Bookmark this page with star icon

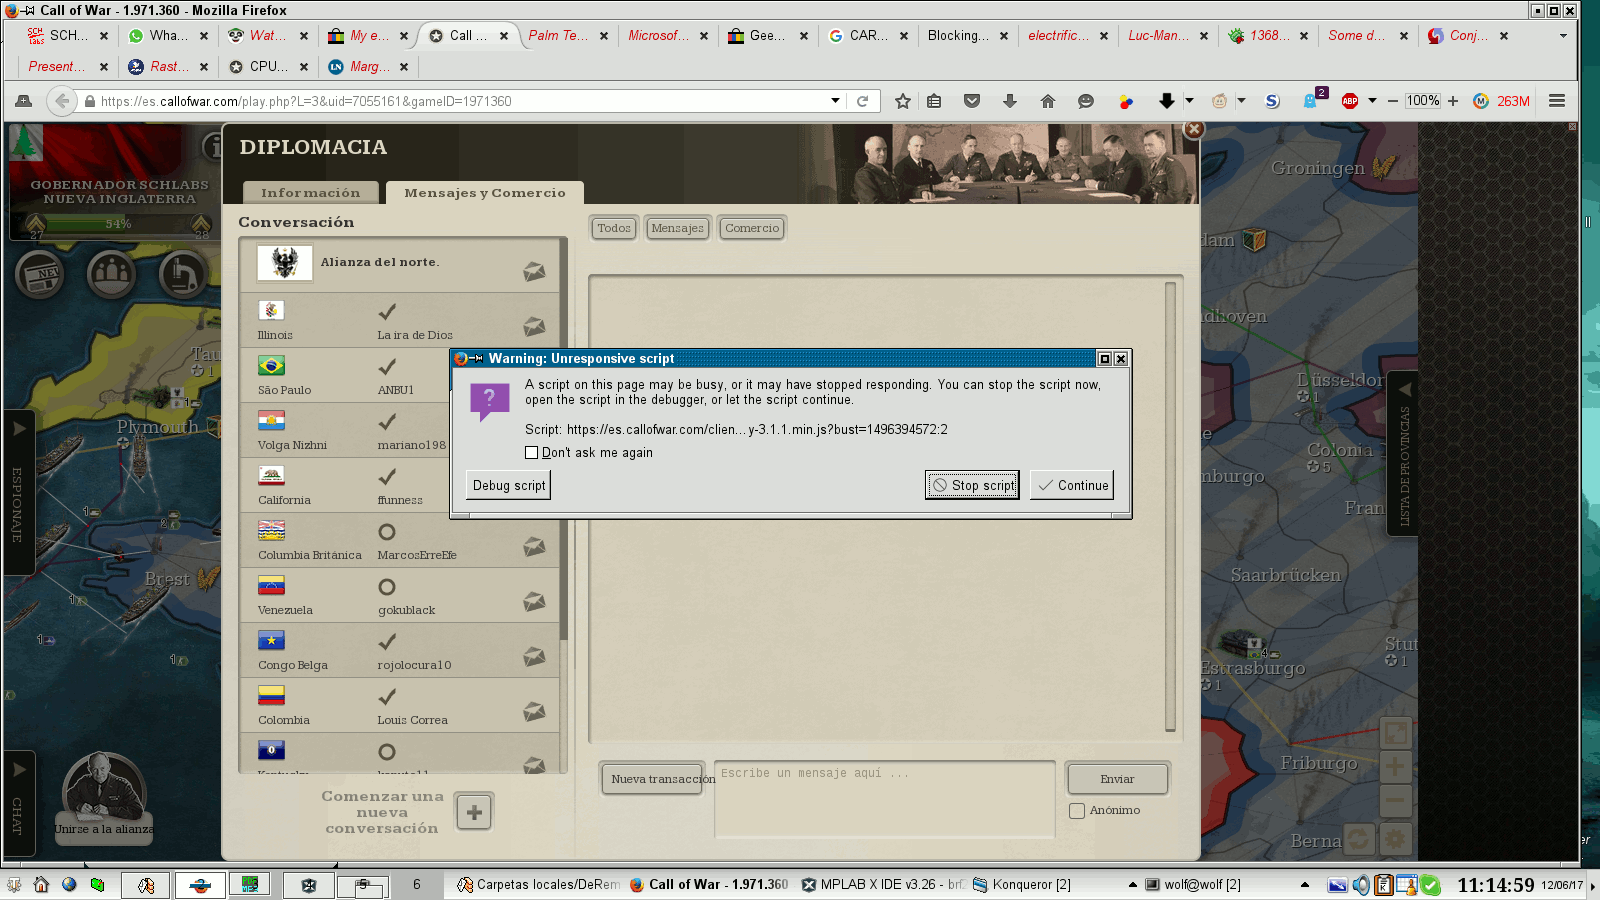pyautogui.click(x=903, y=101)
